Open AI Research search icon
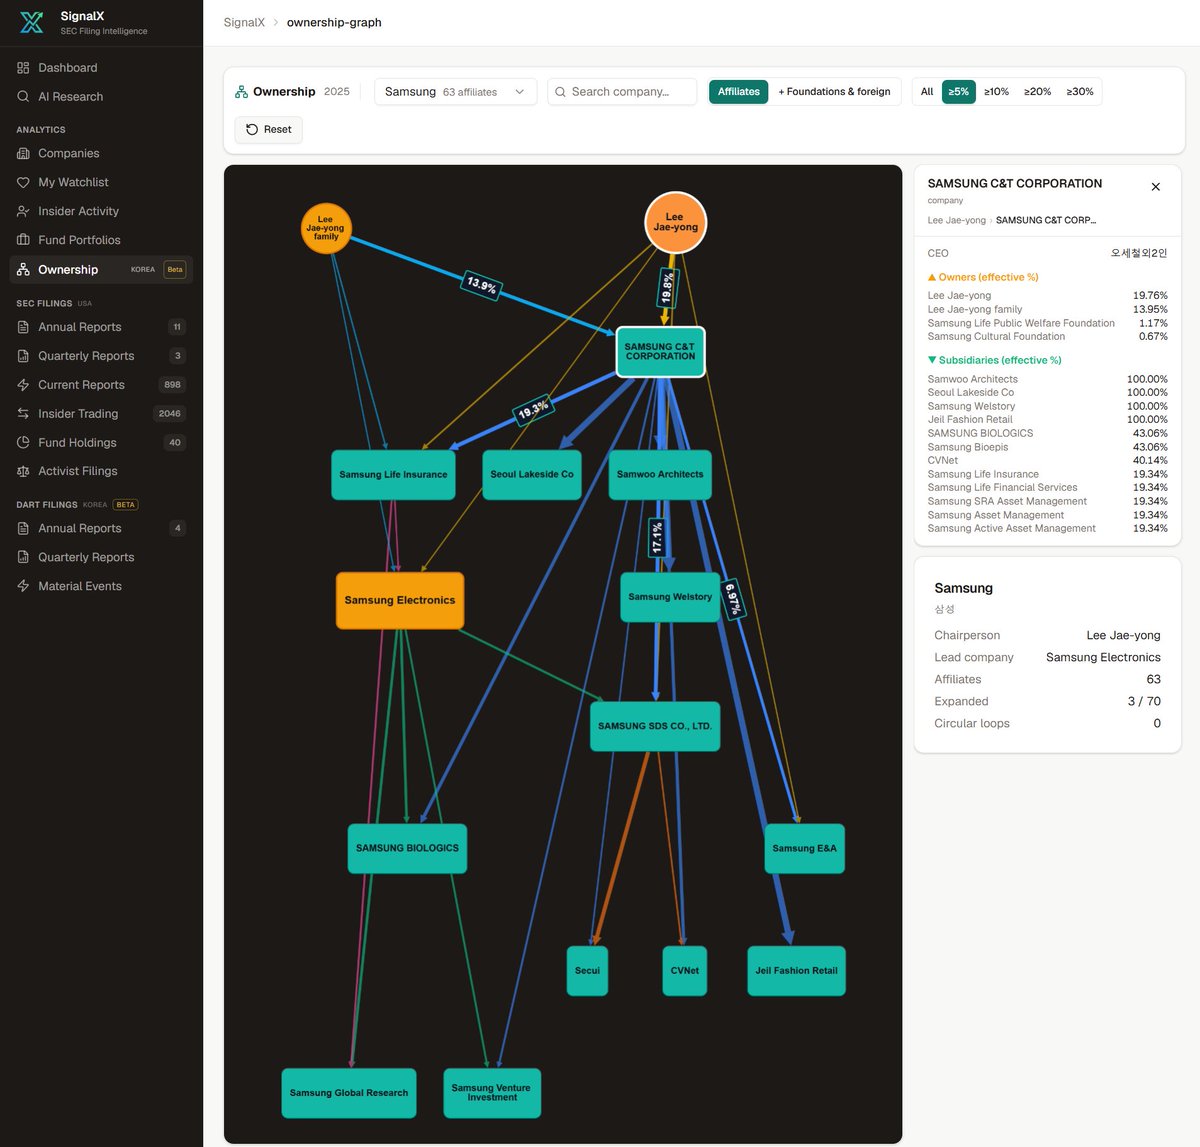The height and width of the screenshot is (1147, 1200). click(x=23, y=97)
